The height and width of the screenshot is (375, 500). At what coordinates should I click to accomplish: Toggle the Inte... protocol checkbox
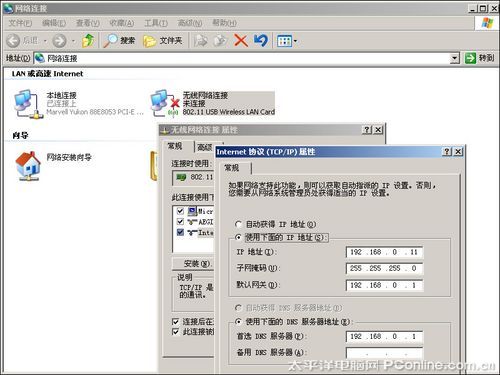[x=180, y=232]
